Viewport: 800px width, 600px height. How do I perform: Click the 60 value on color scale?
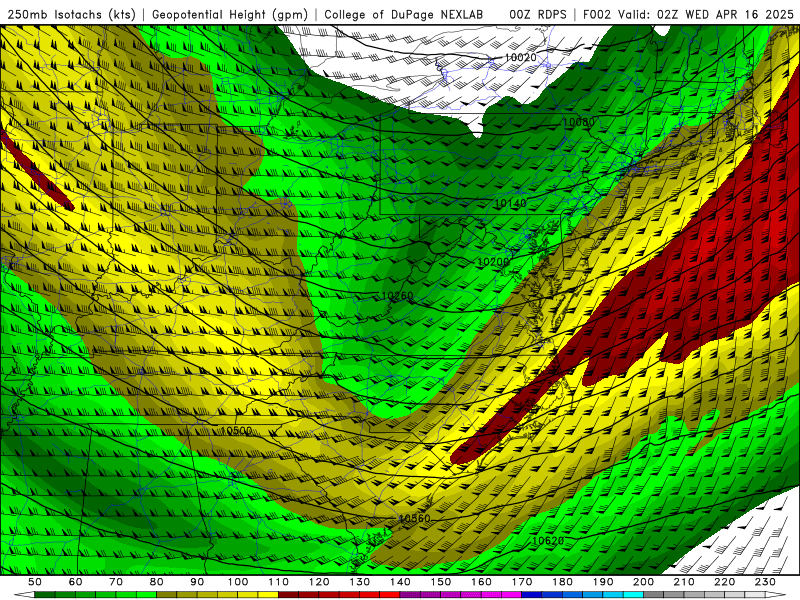(x=75, y=582)
